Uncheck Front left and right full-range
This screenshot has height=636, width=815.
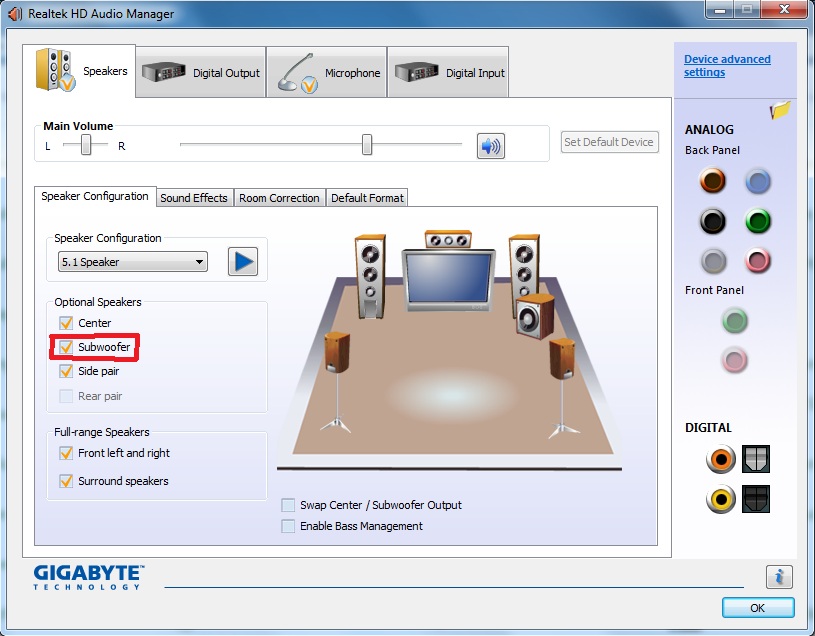[x=66, y=453]
